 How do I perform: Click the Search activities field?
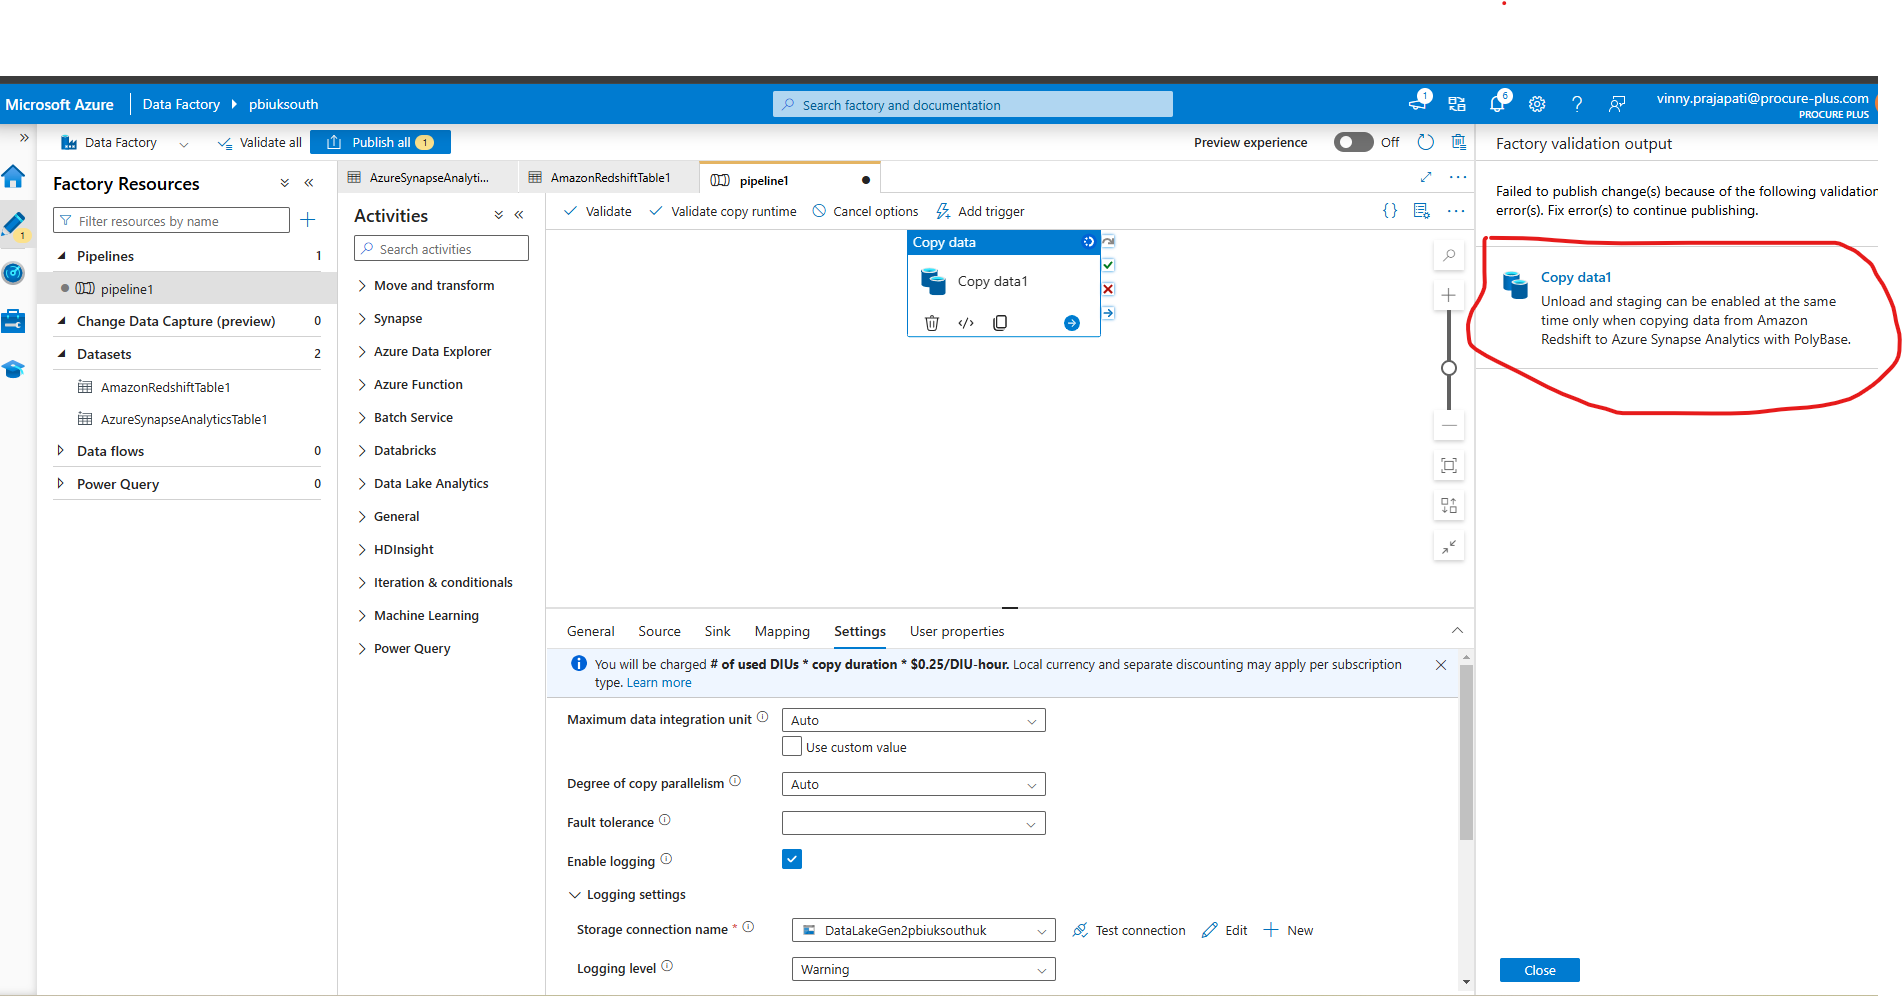point(441,249)
